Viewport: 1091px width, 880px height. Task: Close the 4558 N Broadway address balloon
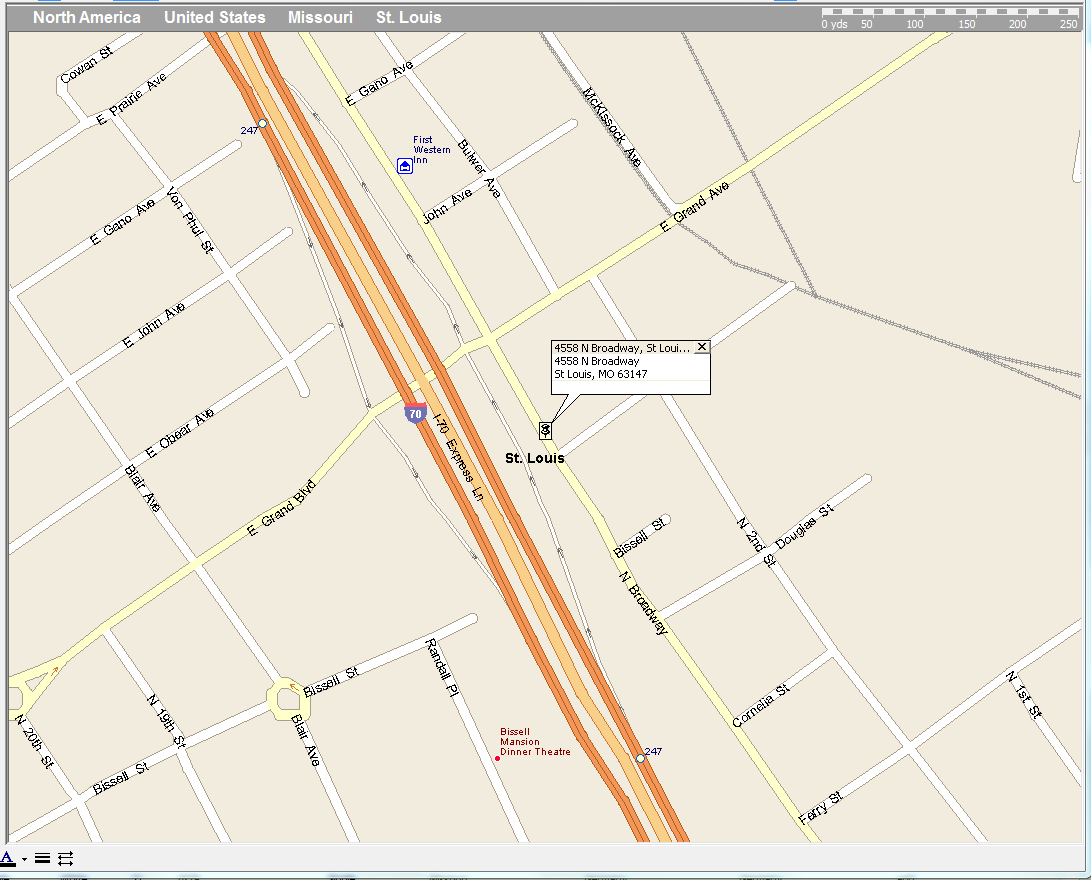[x=702, y=346]
